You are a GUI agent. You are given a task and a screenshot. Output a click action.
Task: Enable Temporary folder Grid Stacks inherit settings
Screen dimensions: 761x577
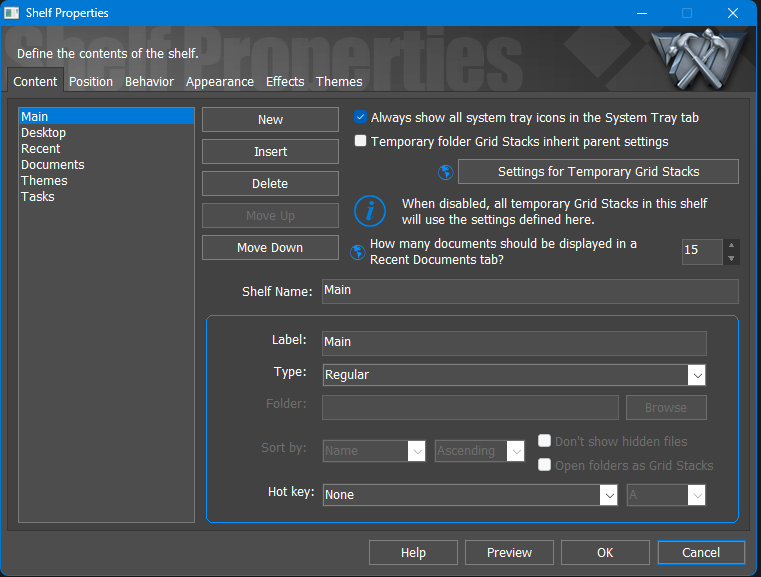[x=360, y=141]
